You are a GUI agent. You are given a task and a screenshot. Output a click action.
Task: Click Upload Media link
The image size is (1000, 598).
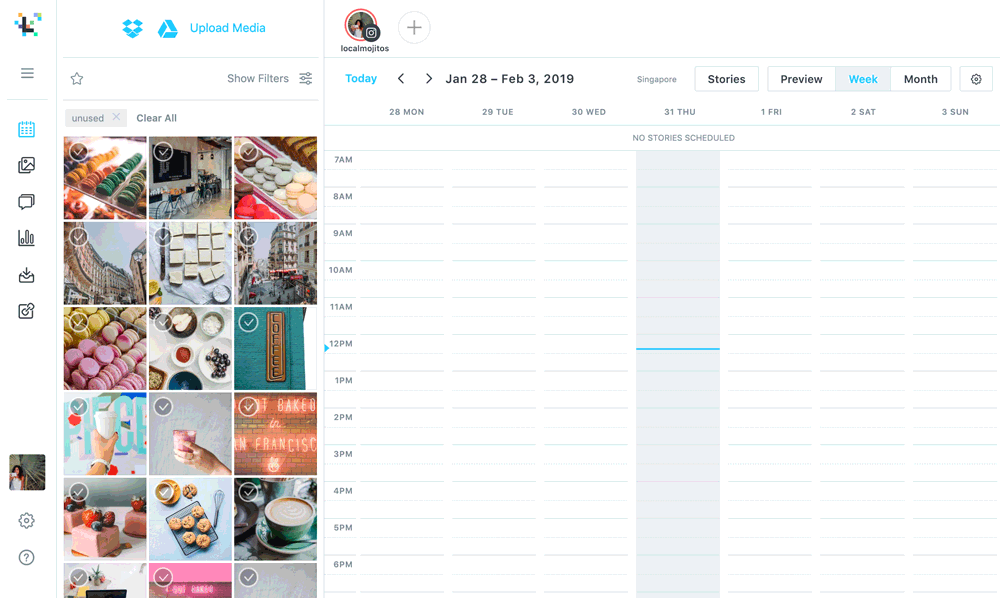pos(228,28)
